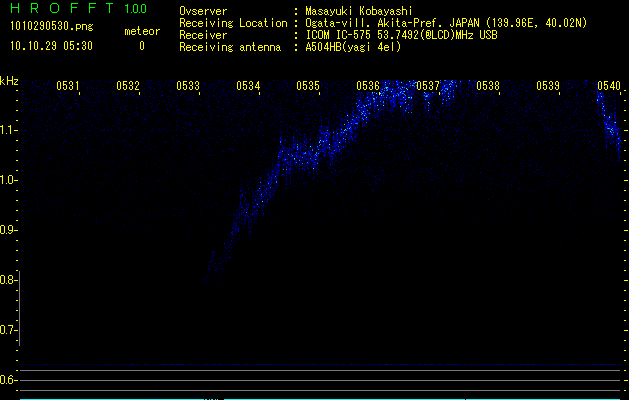This screenshot has height=400, width=629.
Task: Click the 0537 time marker
Action: point(428,86)
